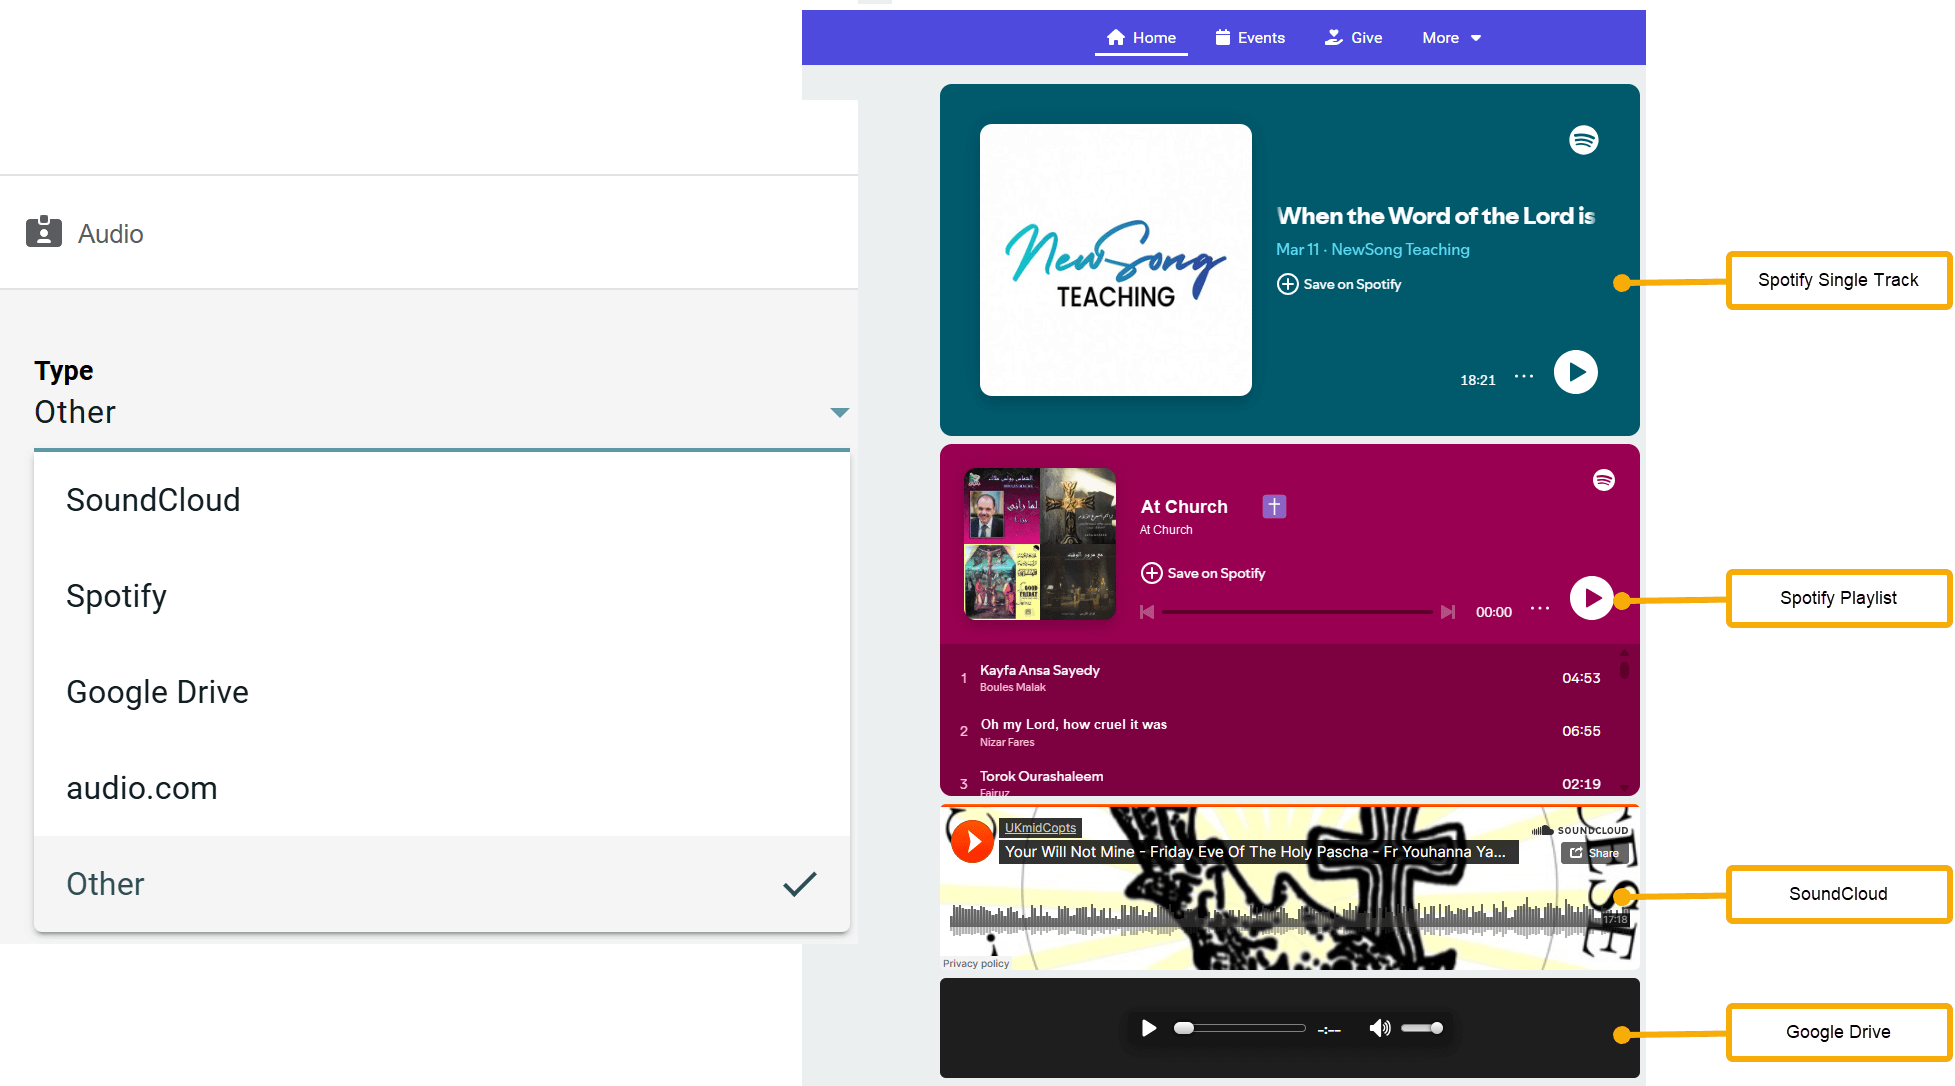Viewport: 1955px width, 1086px height.
Task: Go to the Home tab
Action: tap(1141, 38)
